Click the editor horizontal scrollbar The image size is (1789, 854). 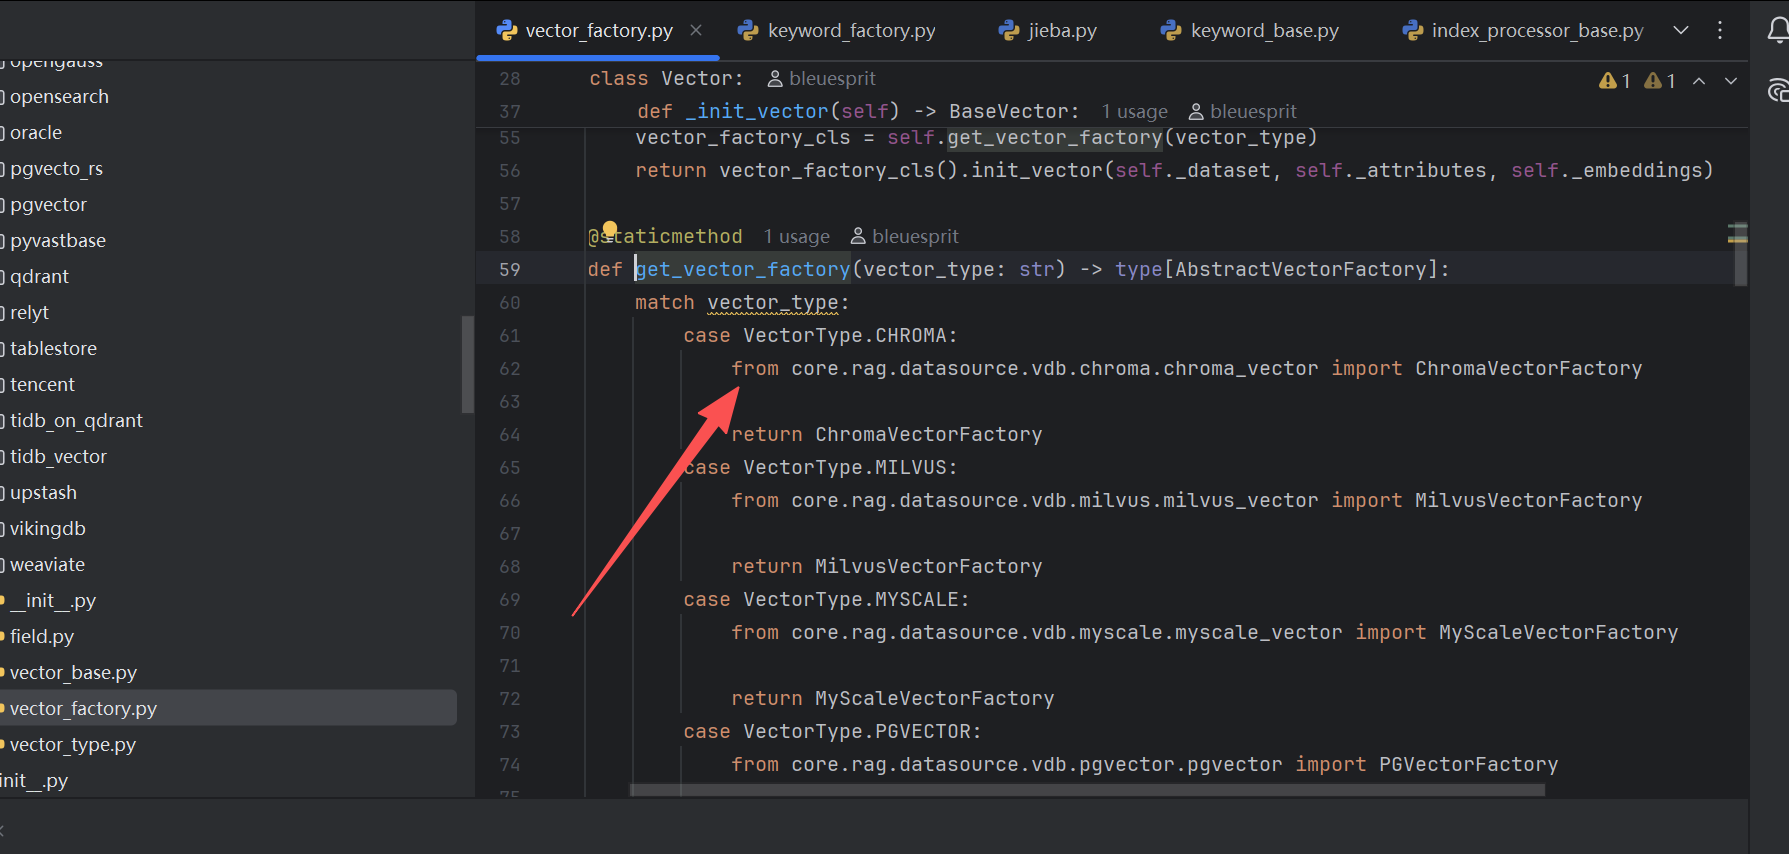coord(1087,790)
